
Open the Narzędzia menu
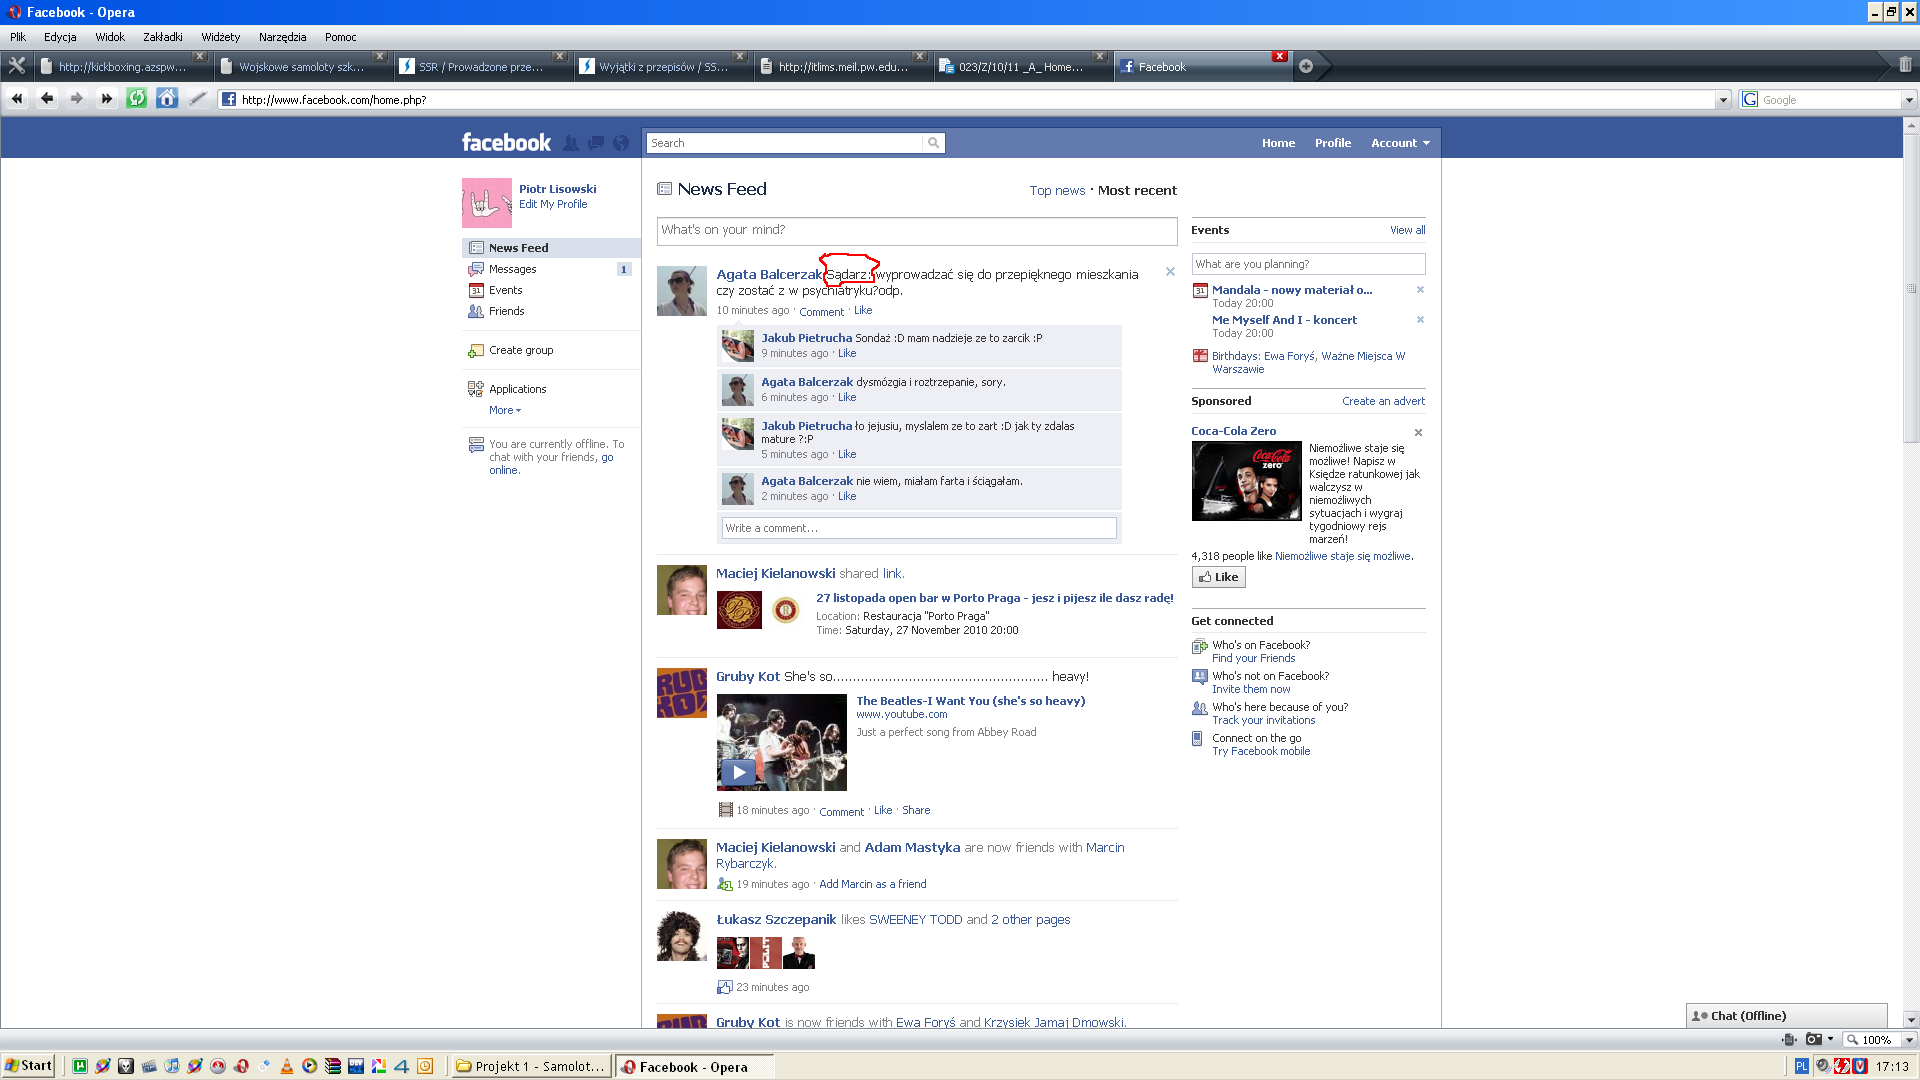[283, 37]
